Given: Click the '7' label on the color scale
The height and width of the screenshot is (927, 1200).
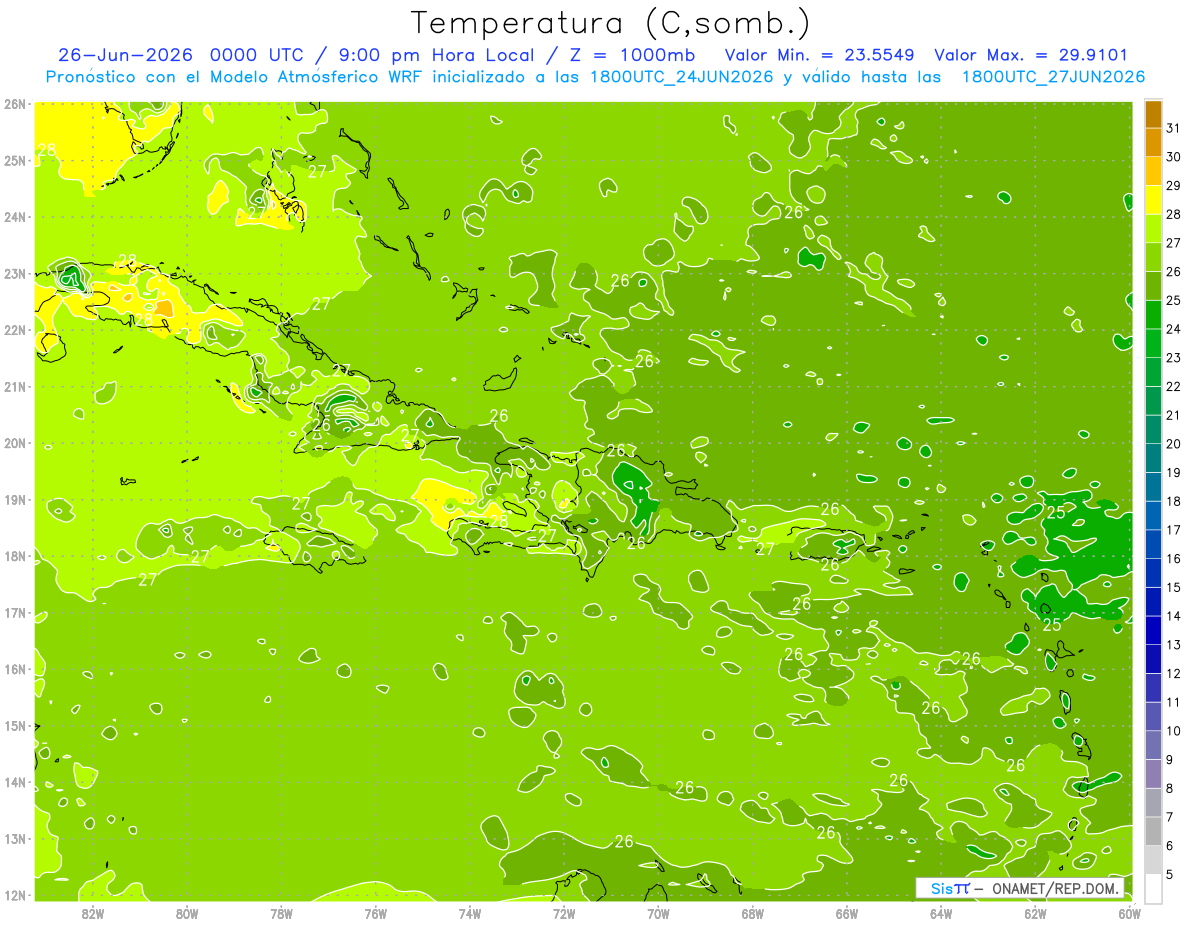Looking at the screenshot, I should point(1169,817).
